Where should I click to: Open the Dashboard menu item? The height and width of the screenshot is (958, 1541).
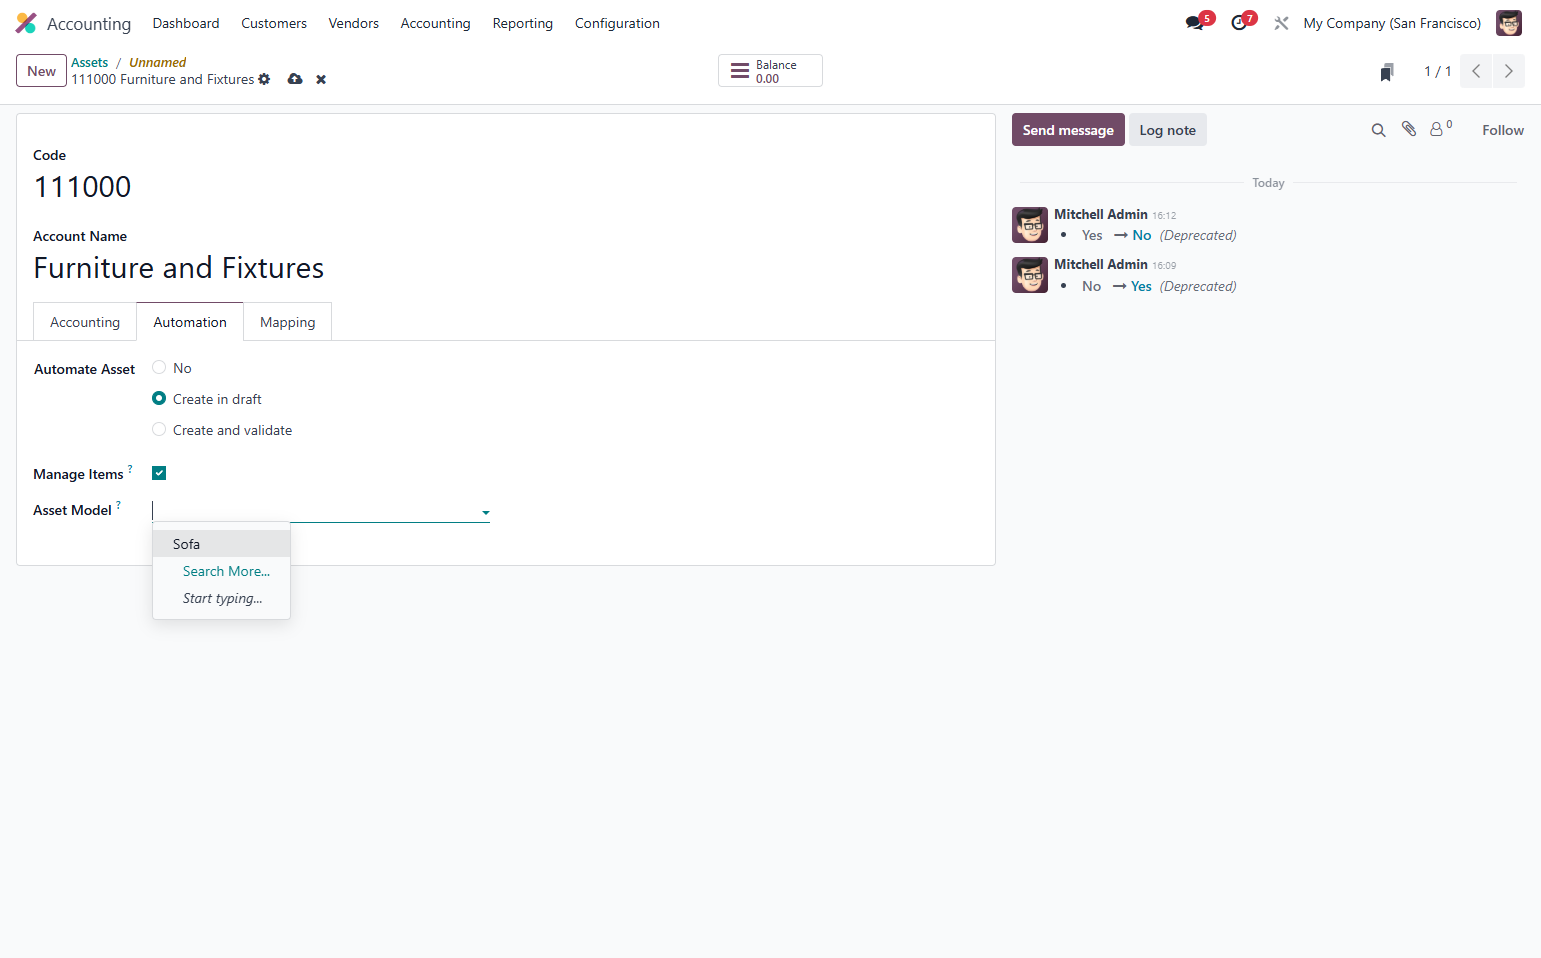pos(186,23)
